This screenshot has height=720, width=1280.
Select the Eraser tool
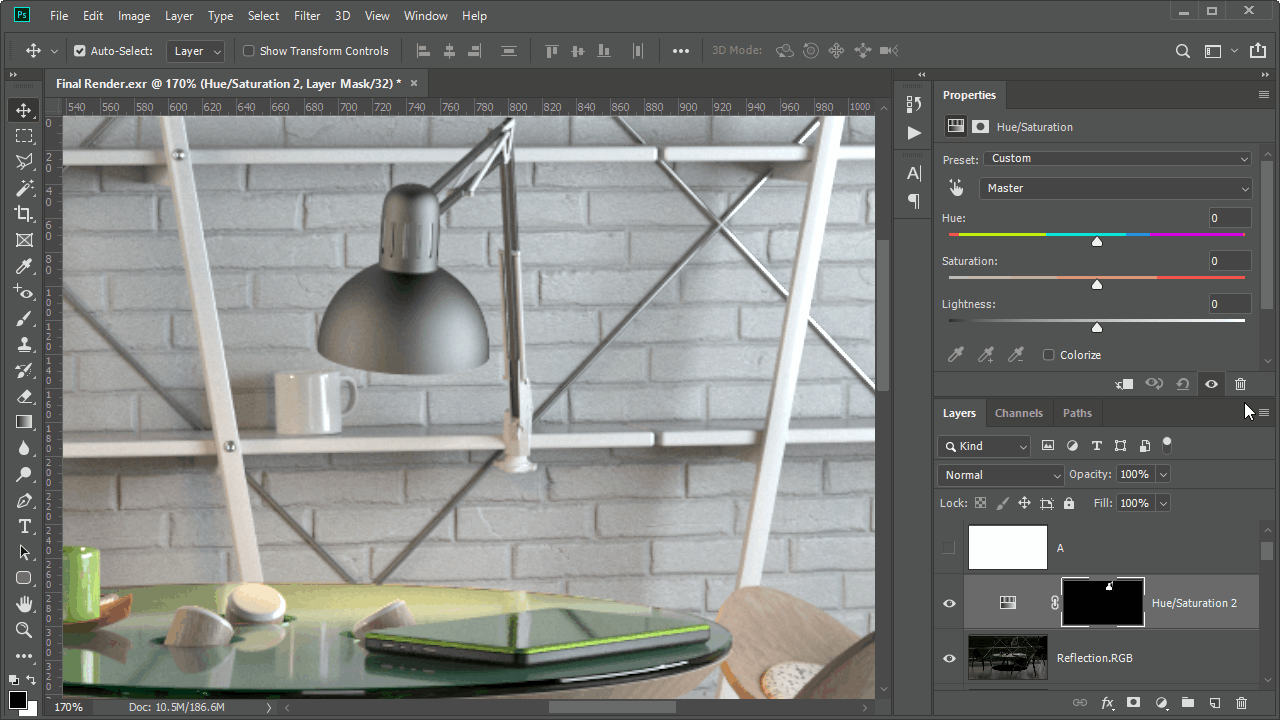[x=24, y=396]
